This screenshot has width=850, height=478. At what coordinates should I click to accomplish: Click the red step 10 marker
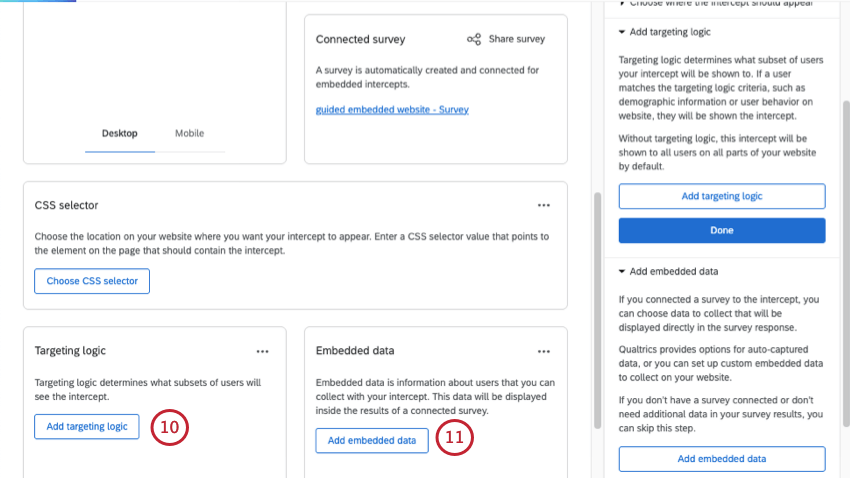click(169, 427)
